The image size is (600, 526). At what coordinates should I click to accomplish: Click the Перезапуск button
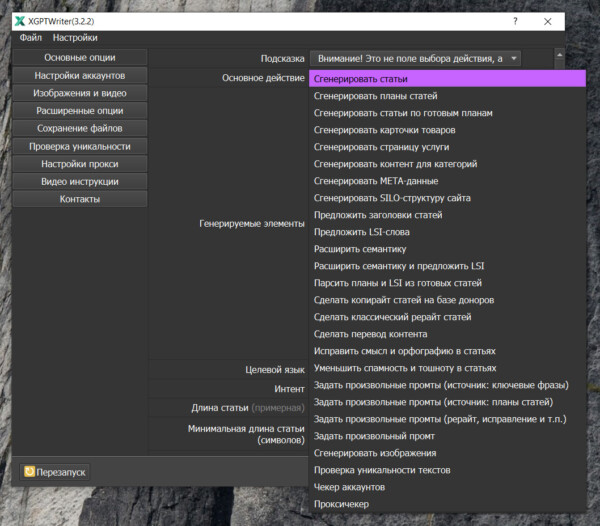pos(55,472)
